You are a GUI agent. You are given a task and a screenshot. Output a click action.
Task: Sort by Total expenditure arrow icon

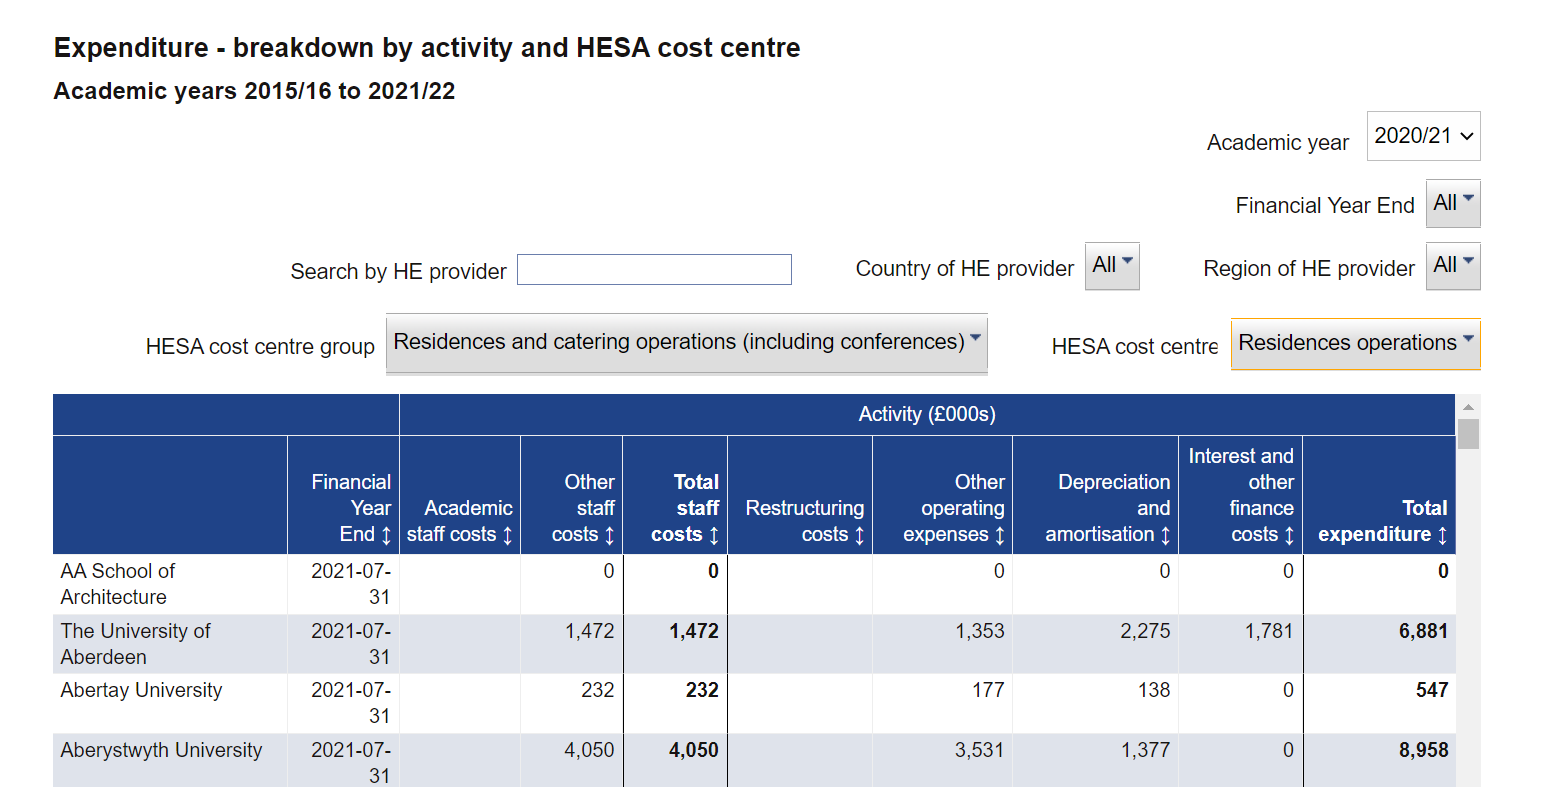pos(1442,535)
